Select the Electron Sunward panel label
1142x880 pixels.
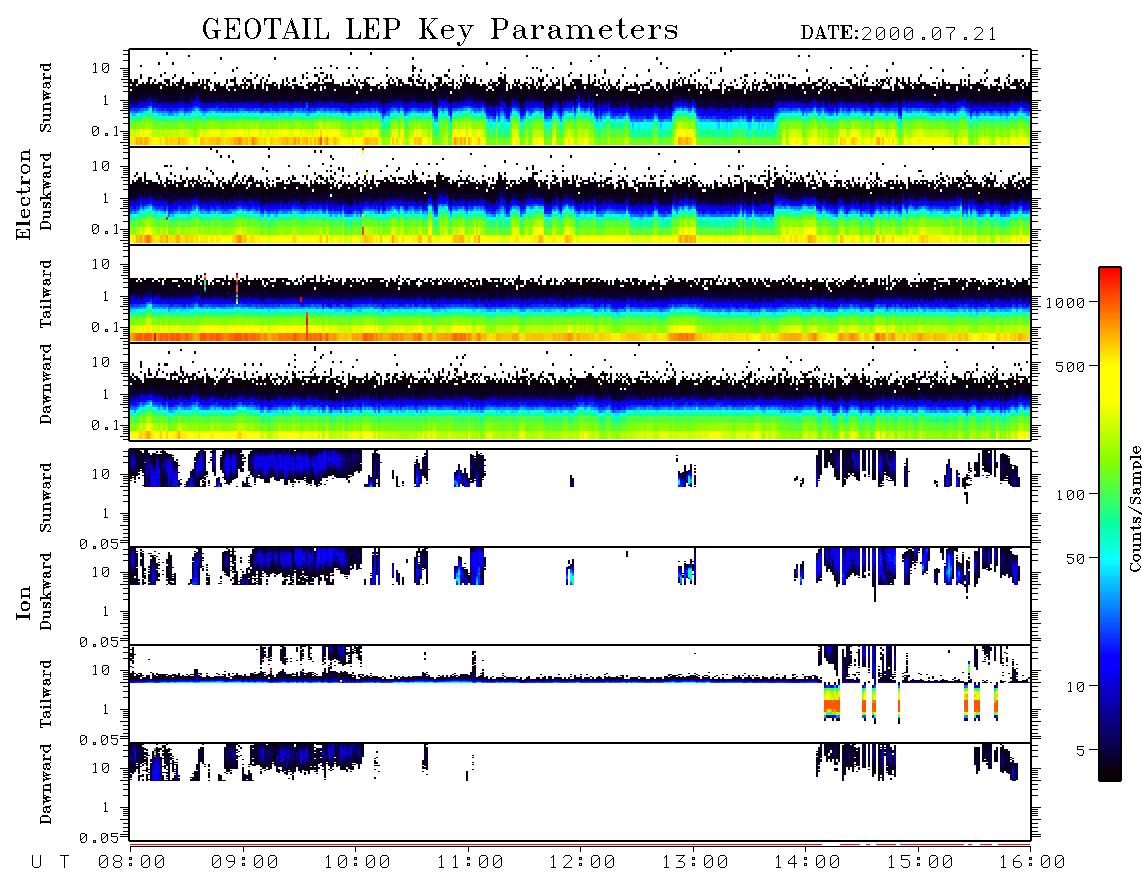click(x=46, y=98)
